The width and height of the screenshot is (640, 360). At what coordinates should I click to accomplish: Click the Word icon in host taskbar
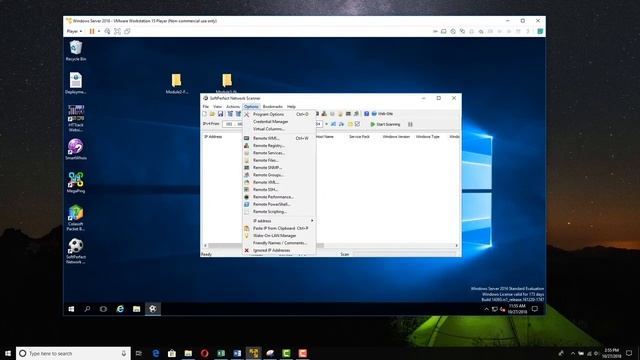click(x=237, y=353)
